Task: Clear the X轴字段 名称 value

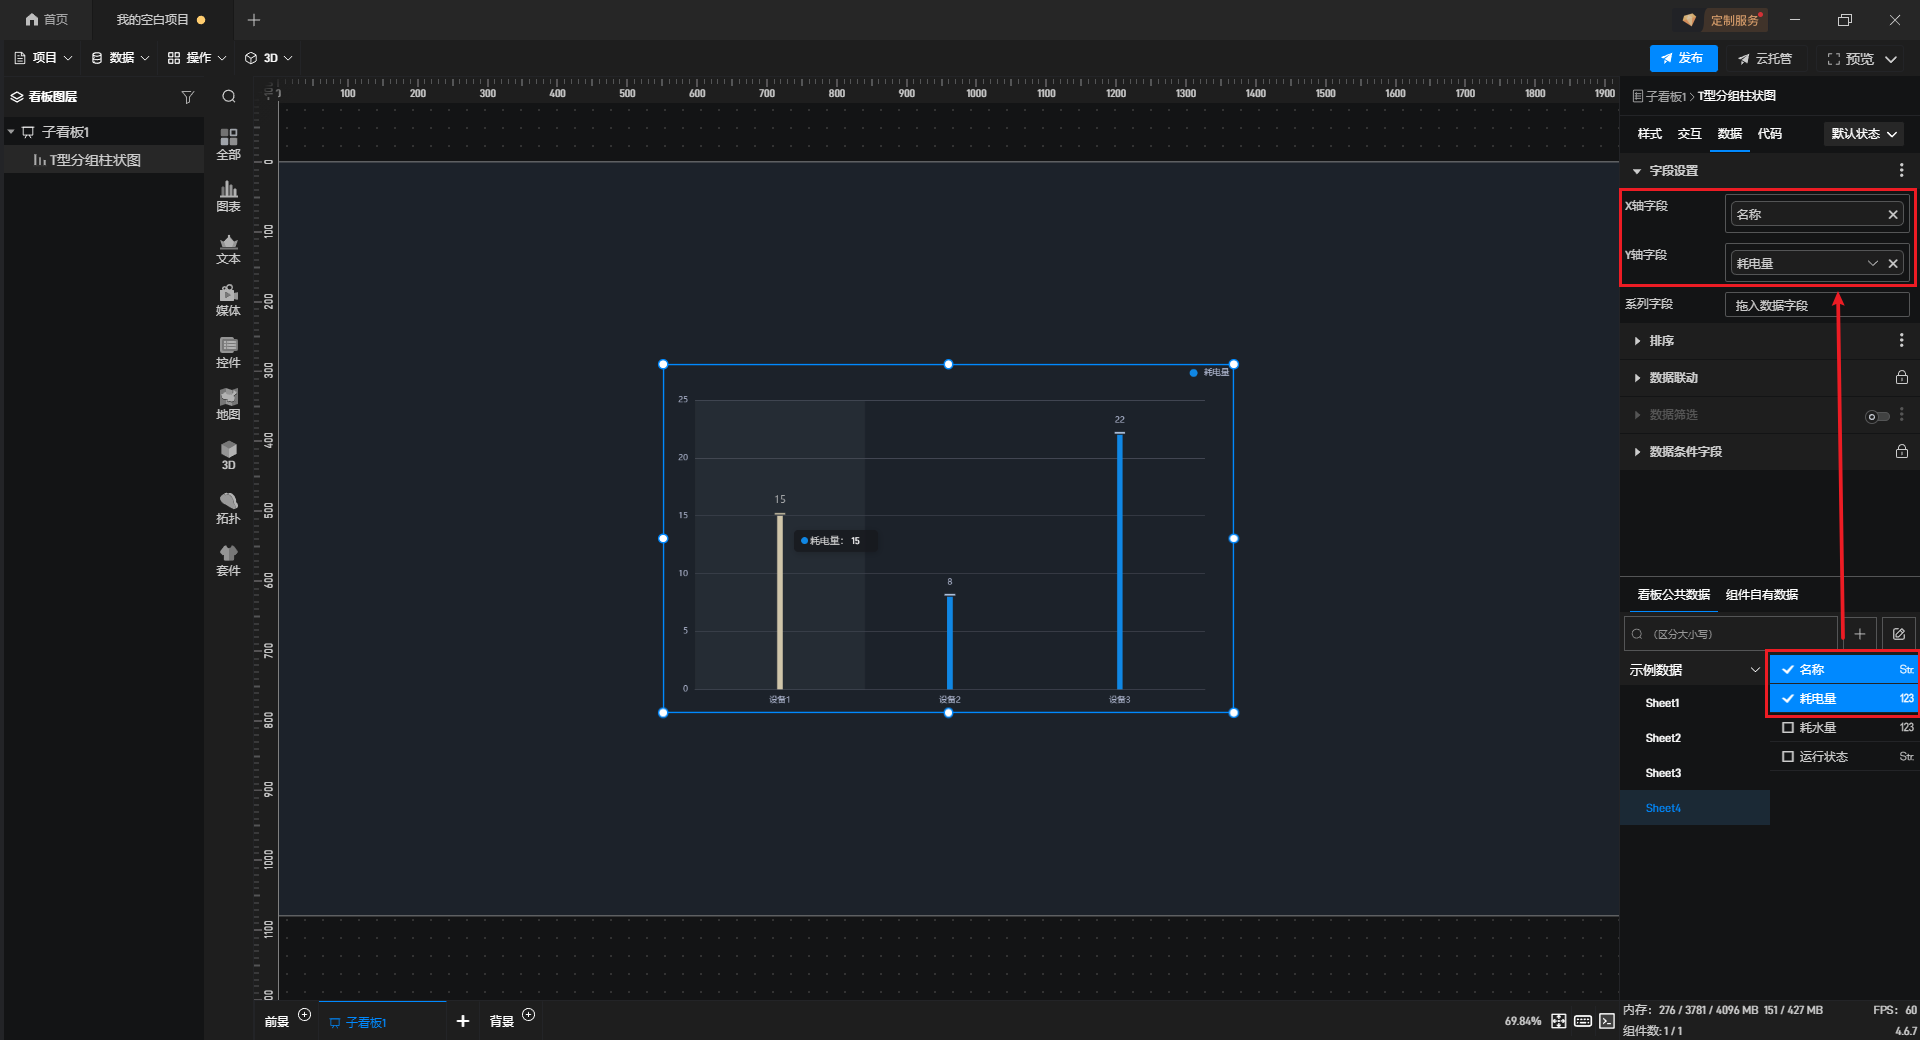Action: (x=1892, y=215)
